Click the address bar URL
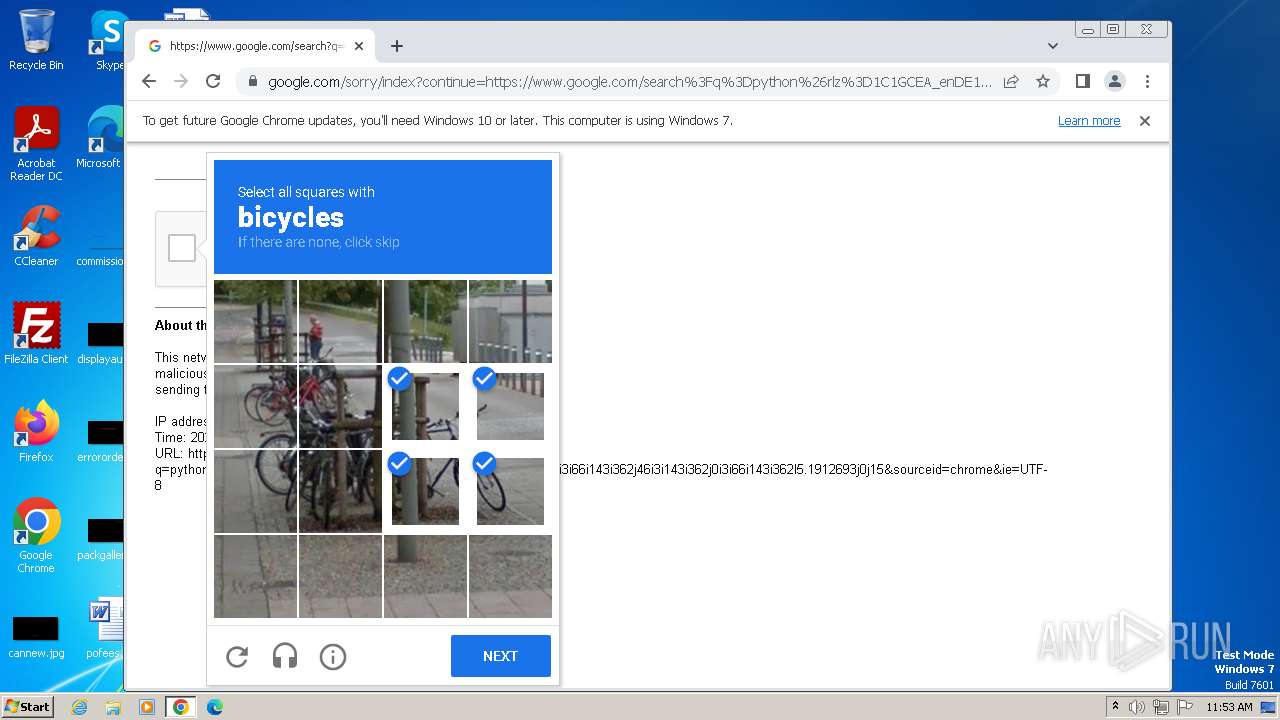The width and height of the screenshot is (1280, 720). point(630,82)
